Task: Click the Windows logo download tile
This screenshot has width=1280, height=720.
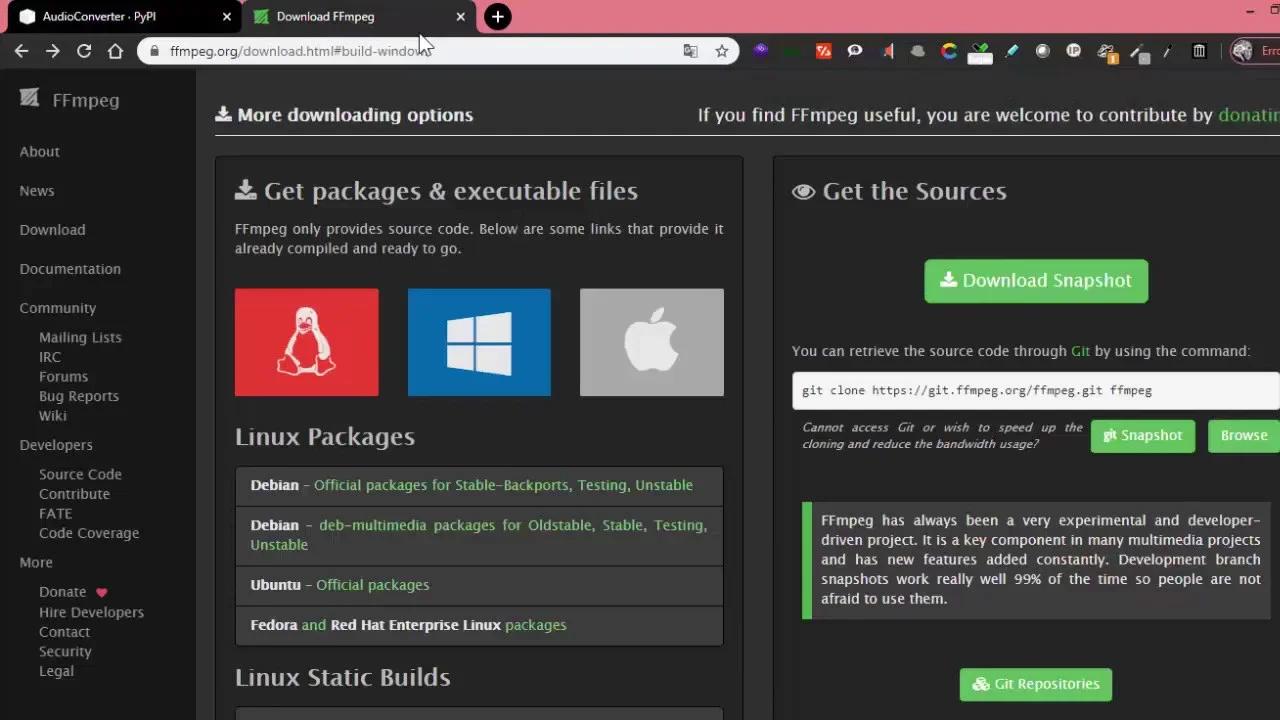Action: pos(478,341)
